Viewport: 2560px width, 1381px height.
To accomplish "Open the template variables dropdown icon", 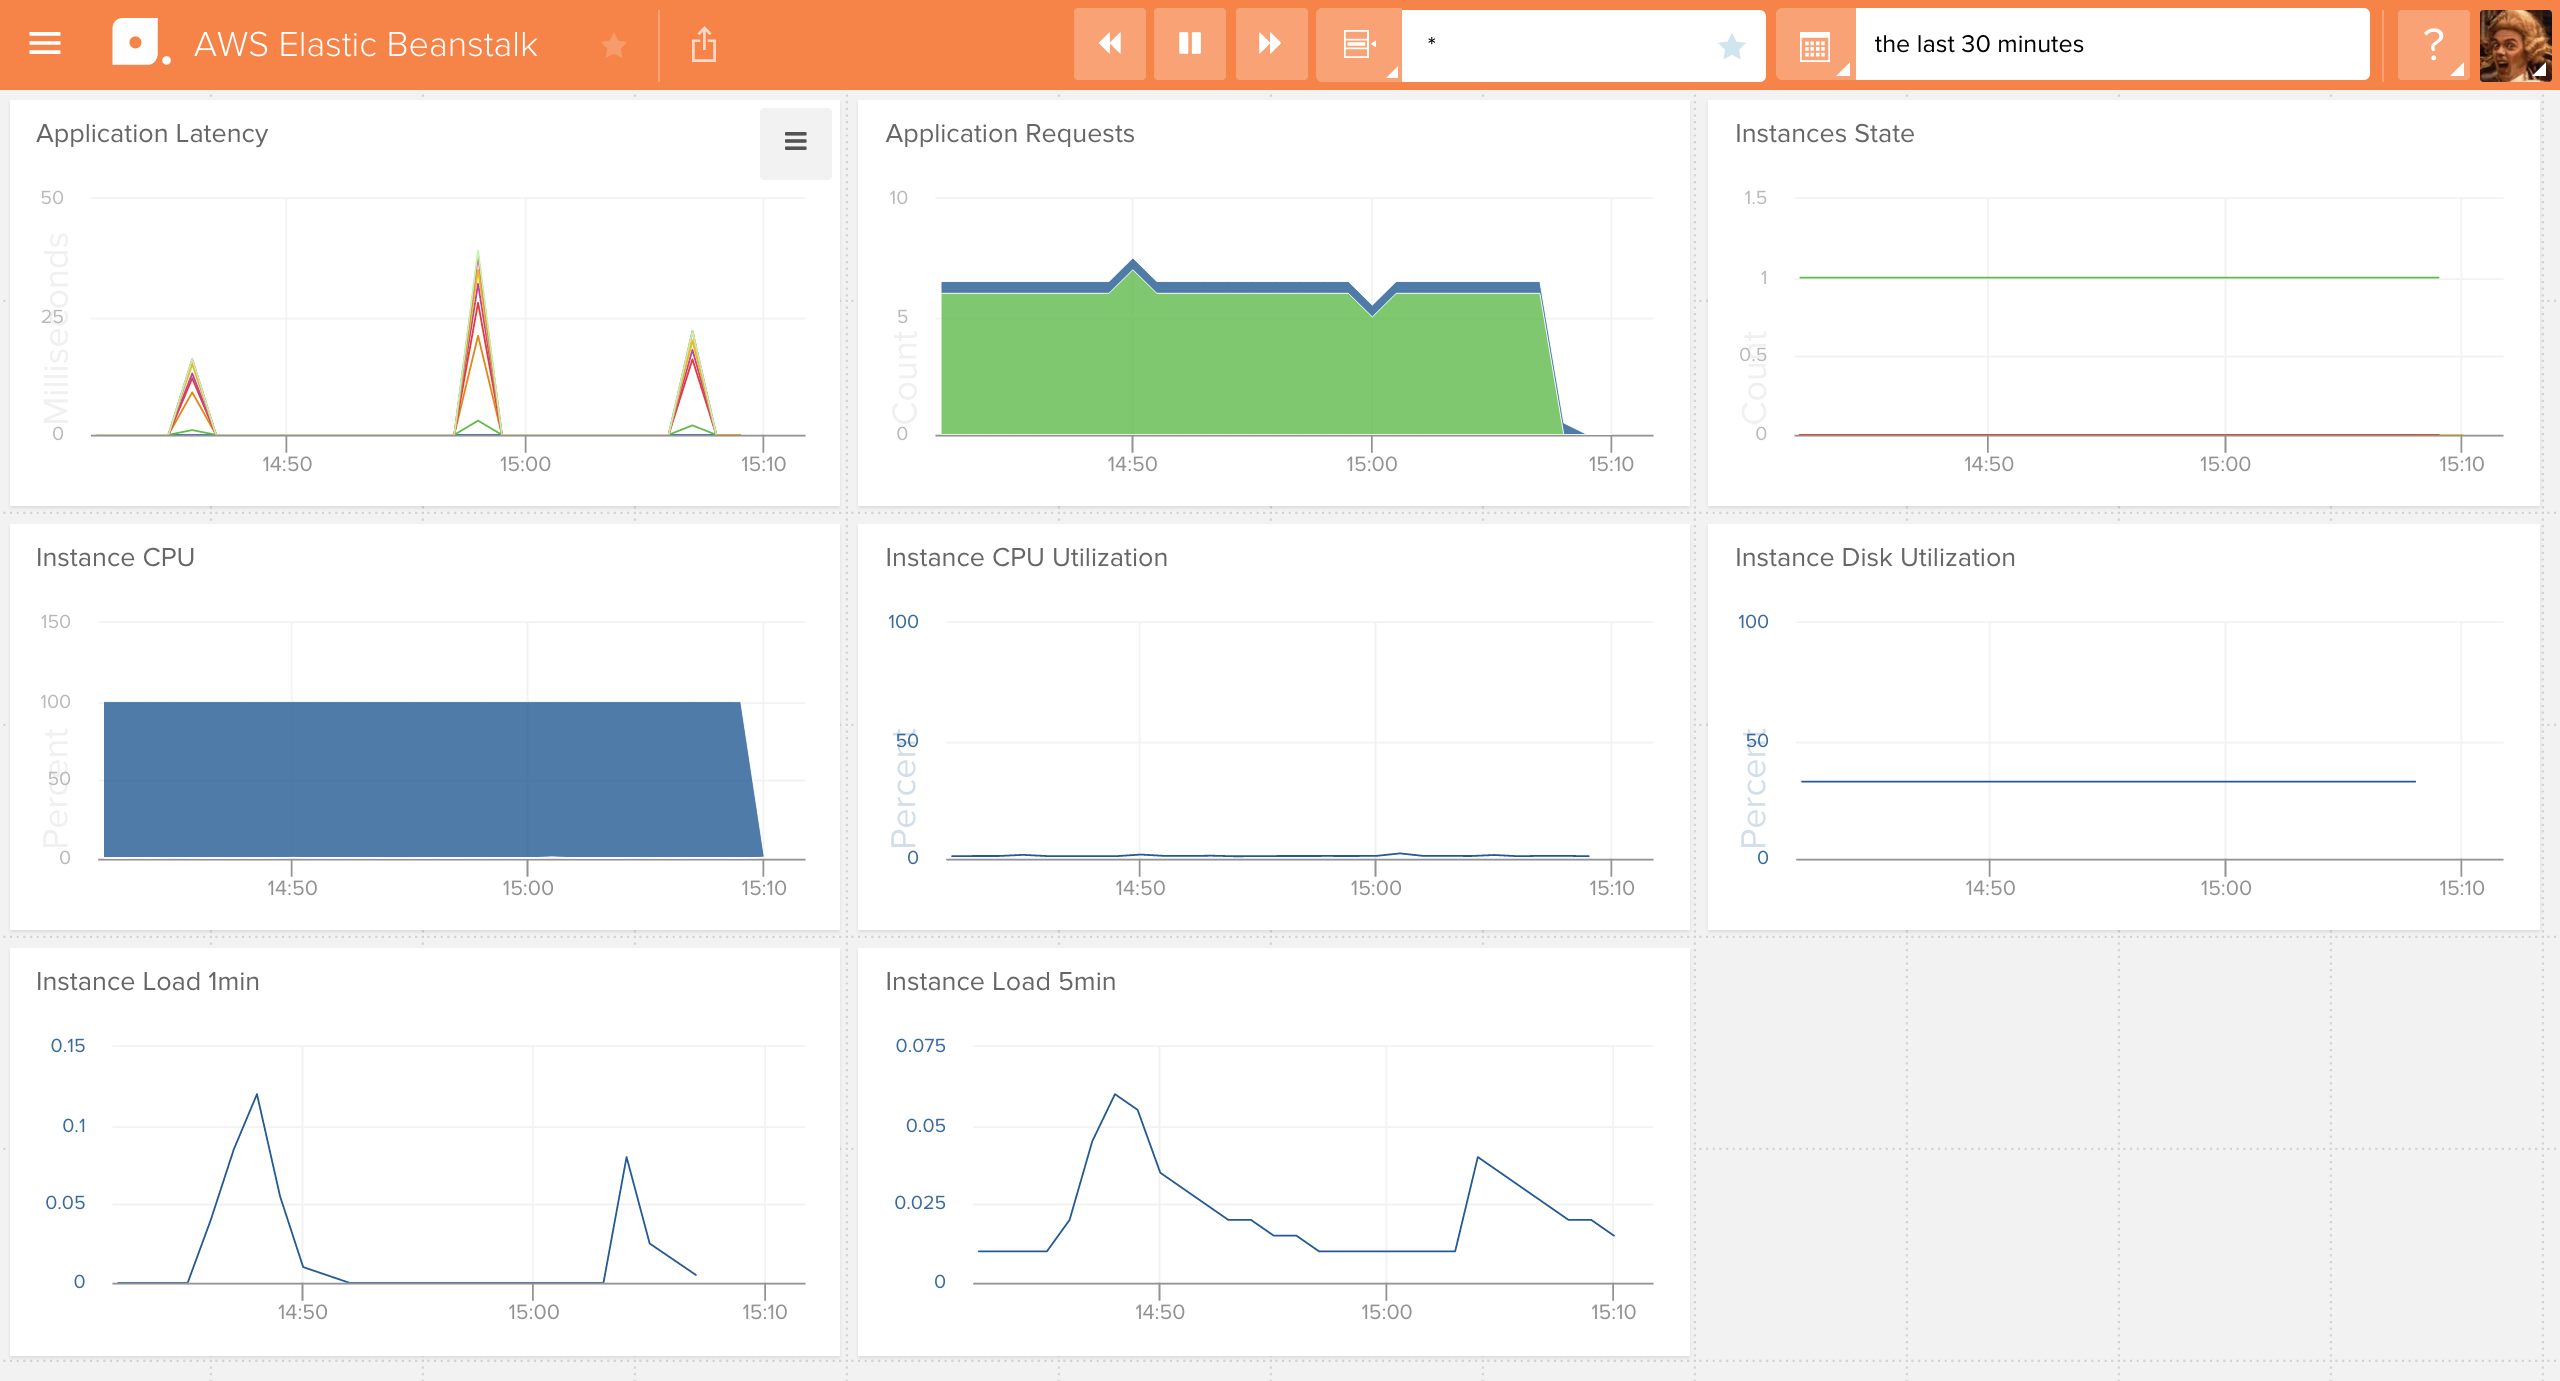I will tap(1358, 44).
